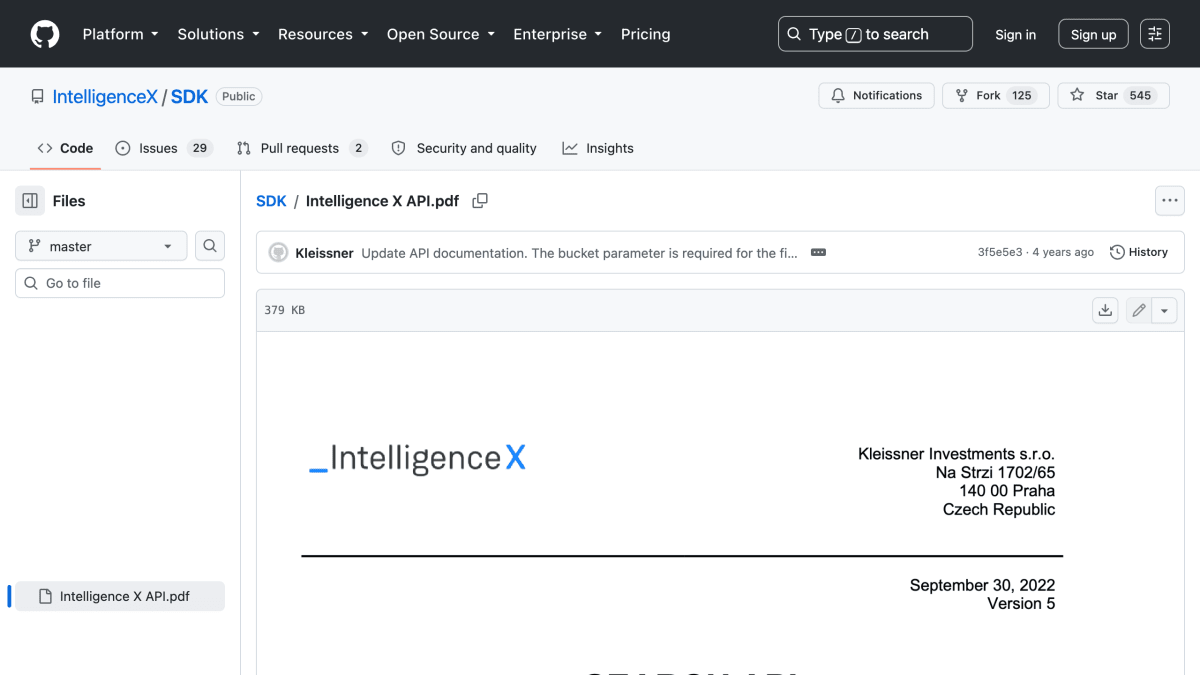
Task: Expand the commit message ellipsis
Action: (x=818, y=253)
